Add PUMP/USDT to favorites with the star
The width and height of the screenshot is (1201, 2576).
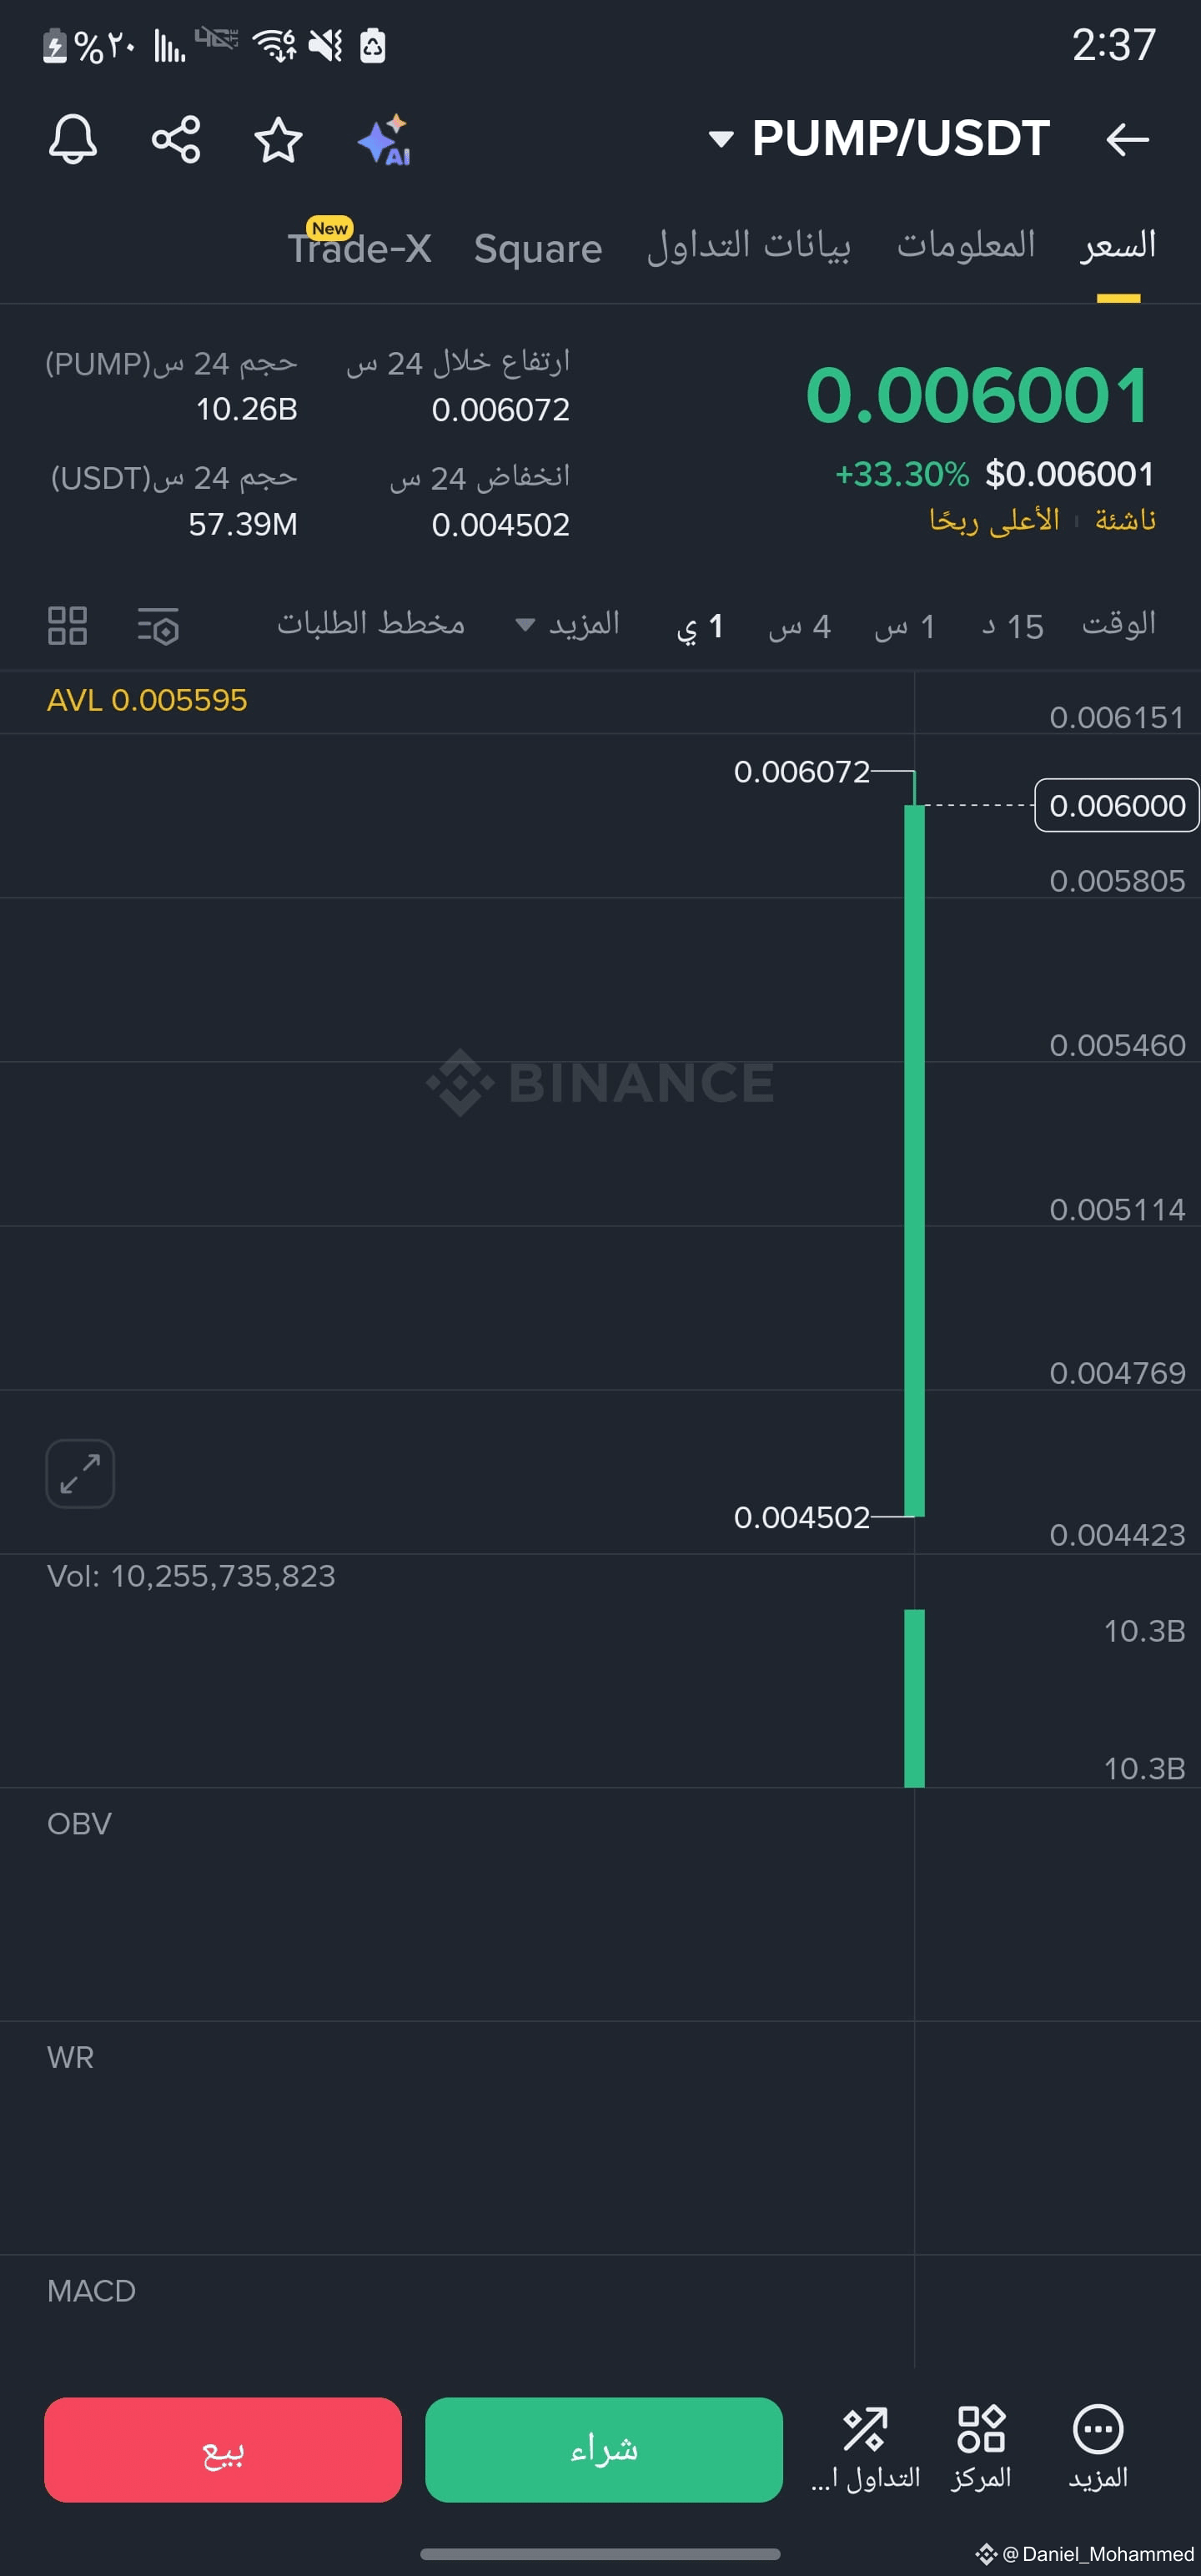pos(278,139)
